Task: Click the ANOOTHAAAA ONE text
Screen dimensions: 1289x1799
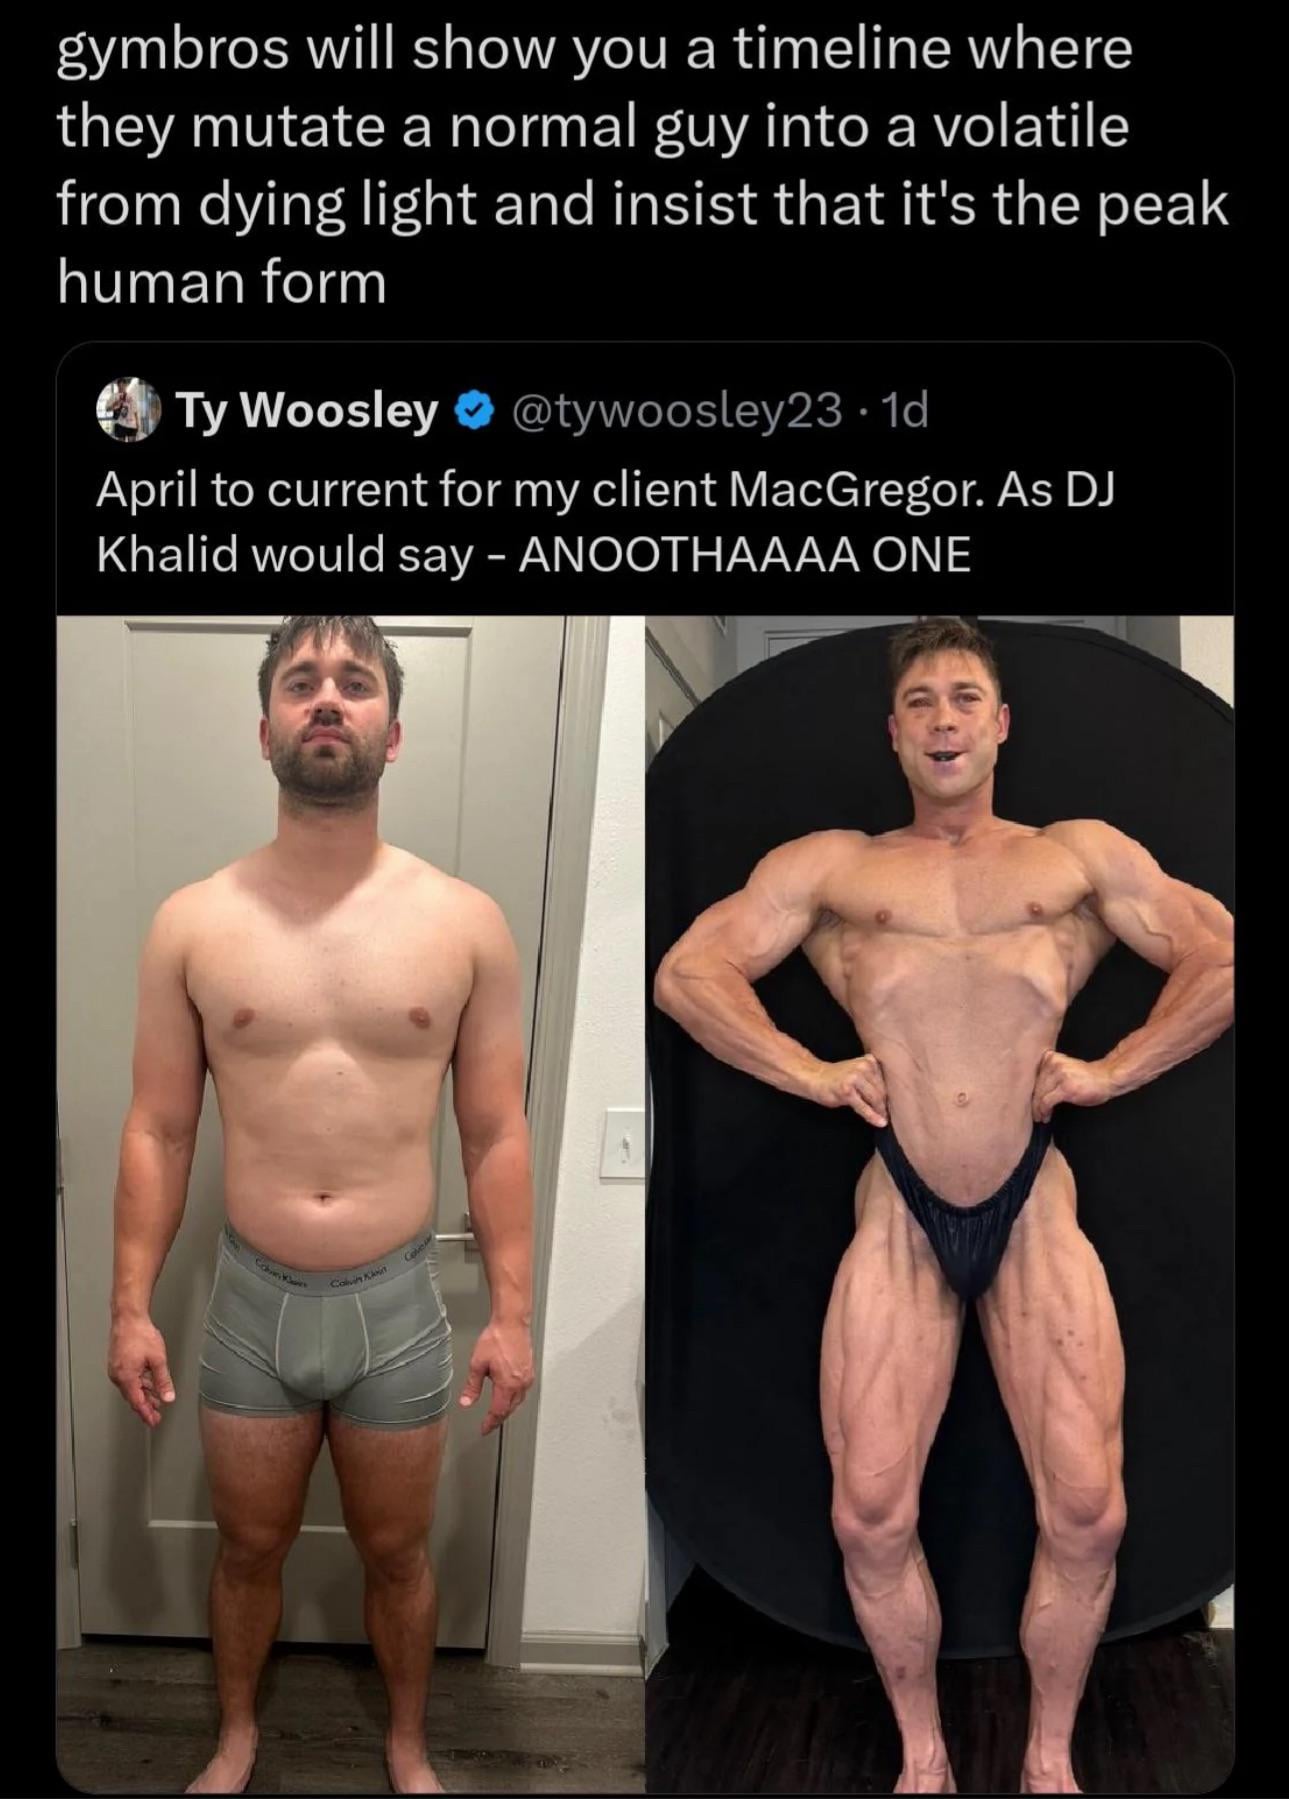Action: pyautogui.click(x=745, y=555)
